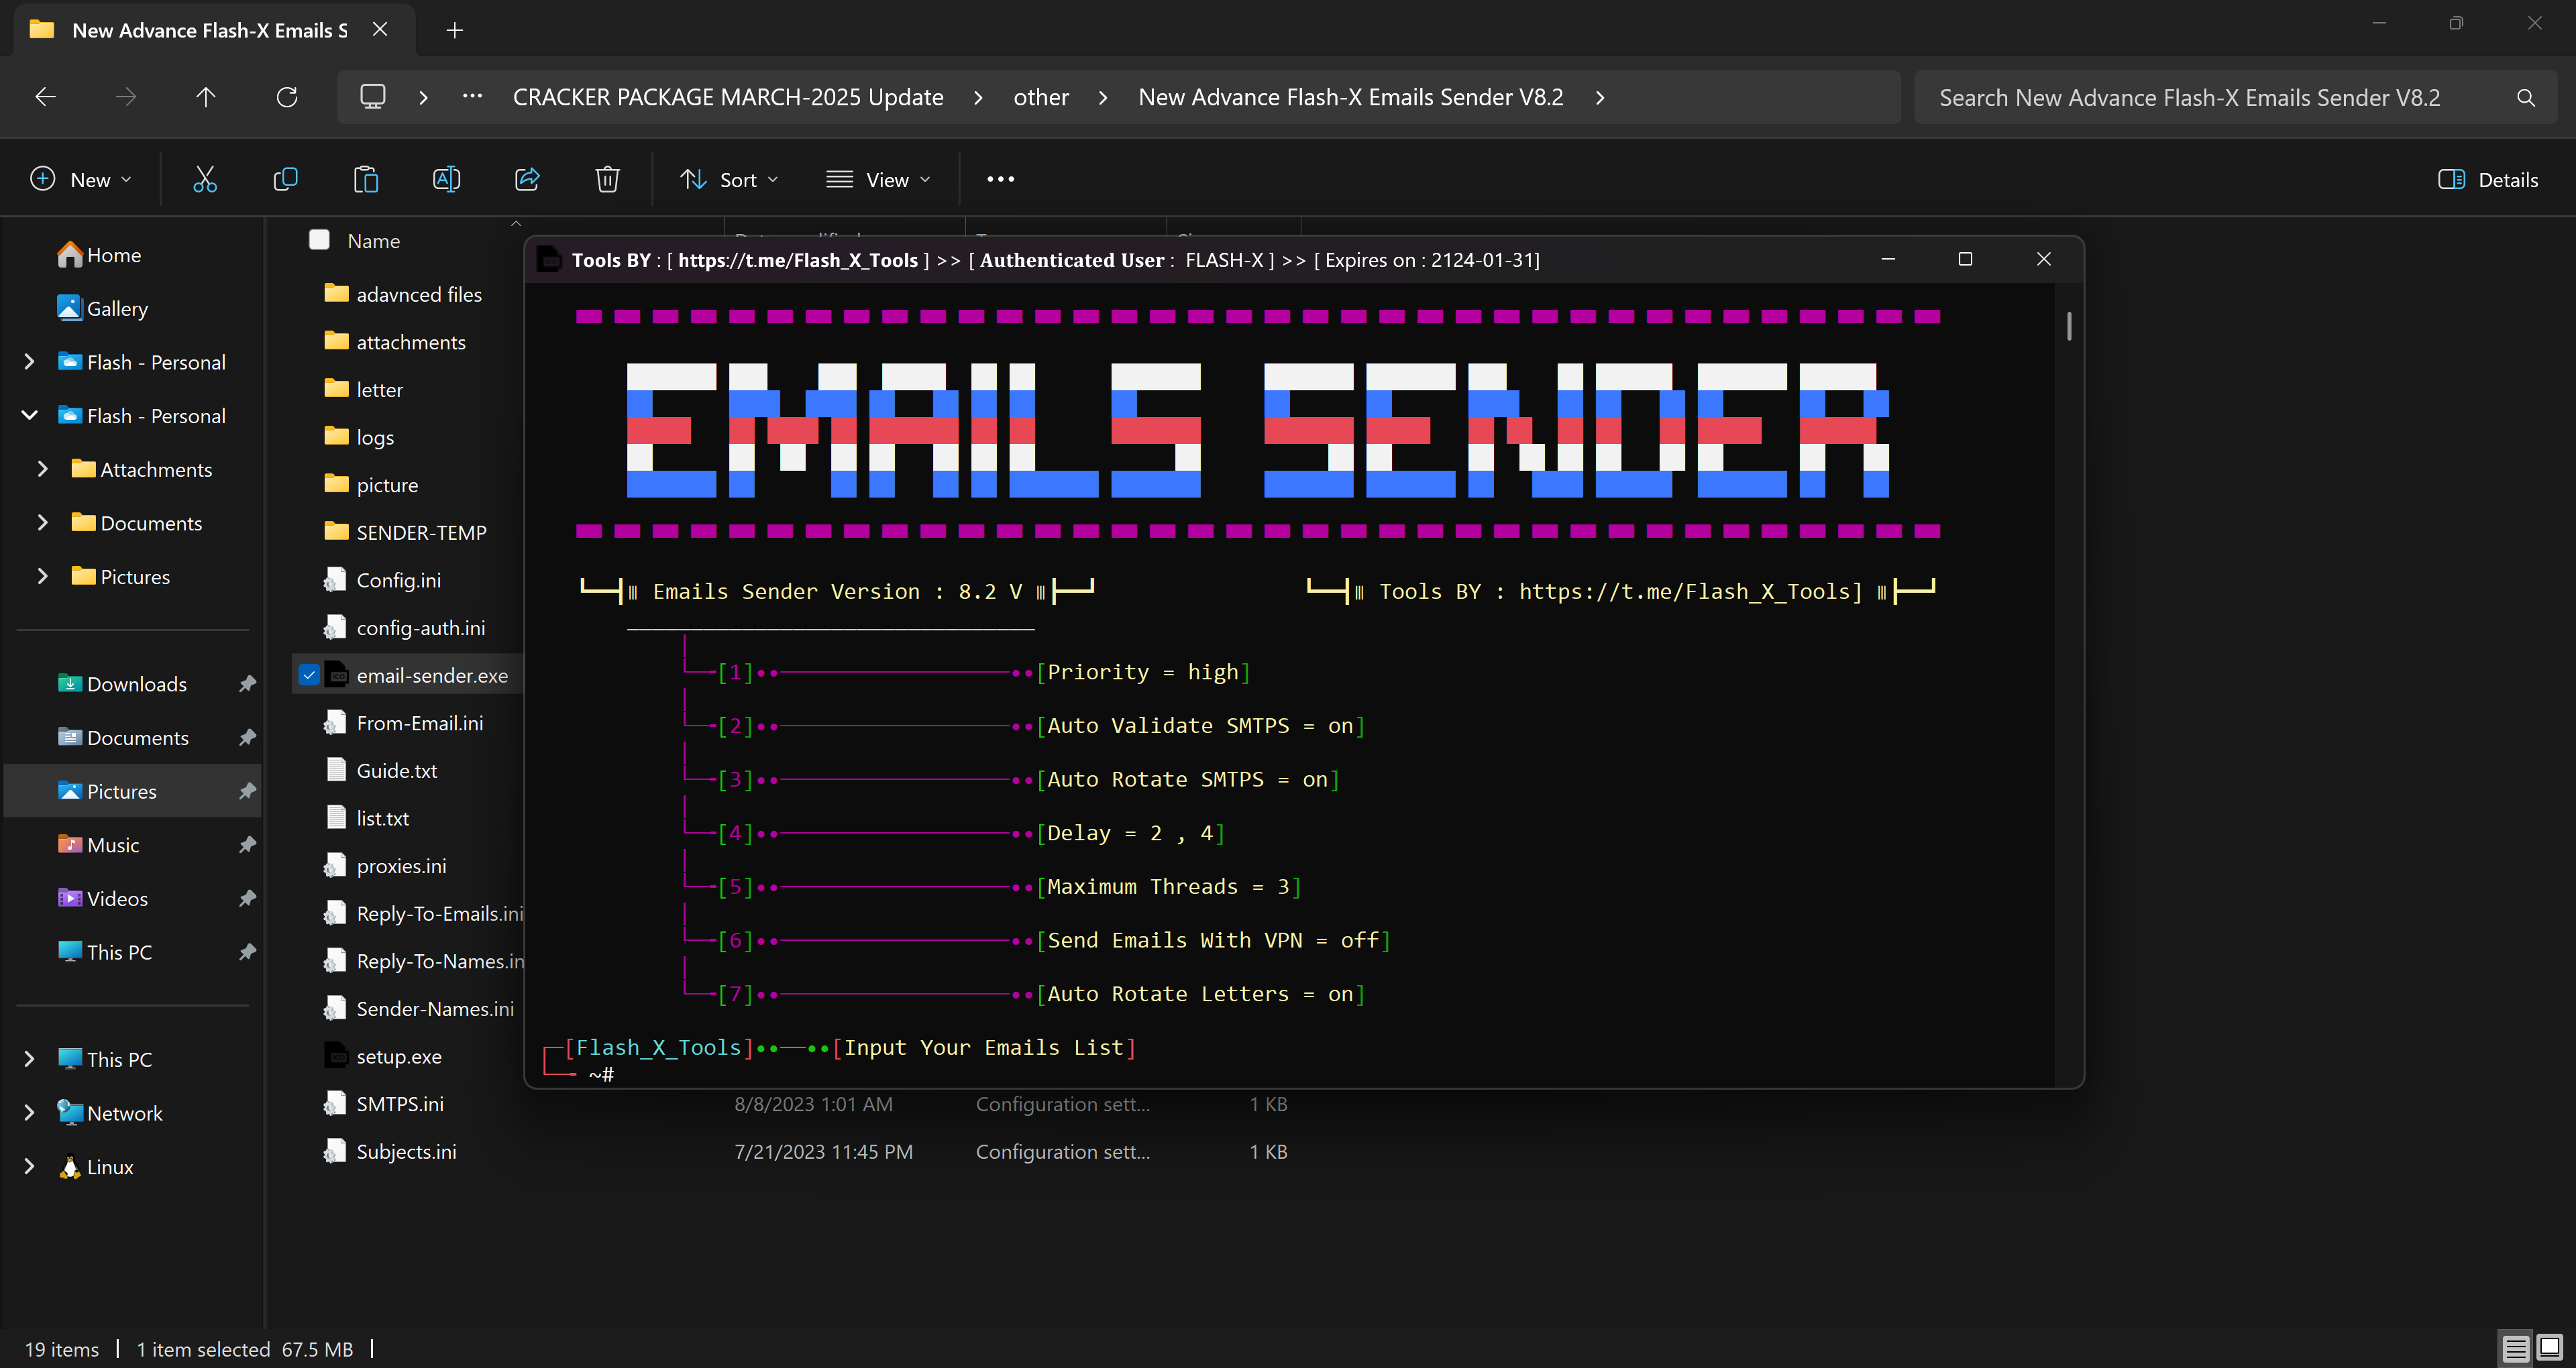The width and height of the screenshot is (2576, 1368).
Task: Rename the selected file using toolbar icon
Action: 447,179
